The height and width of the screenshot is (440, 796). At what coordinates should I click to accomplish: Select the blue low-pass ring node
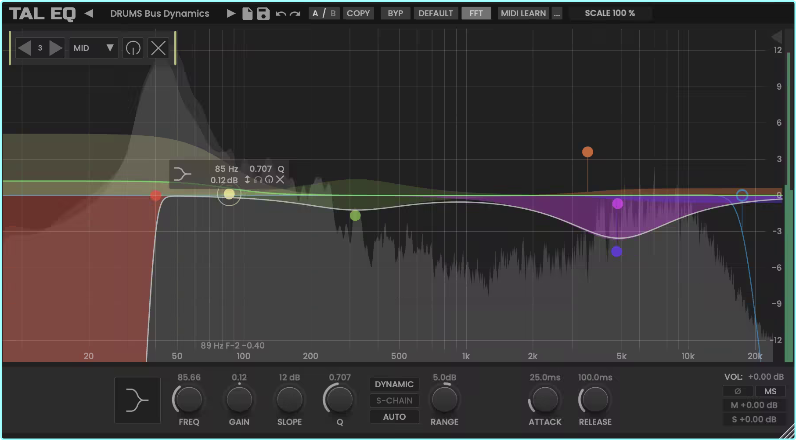(742, 195)
